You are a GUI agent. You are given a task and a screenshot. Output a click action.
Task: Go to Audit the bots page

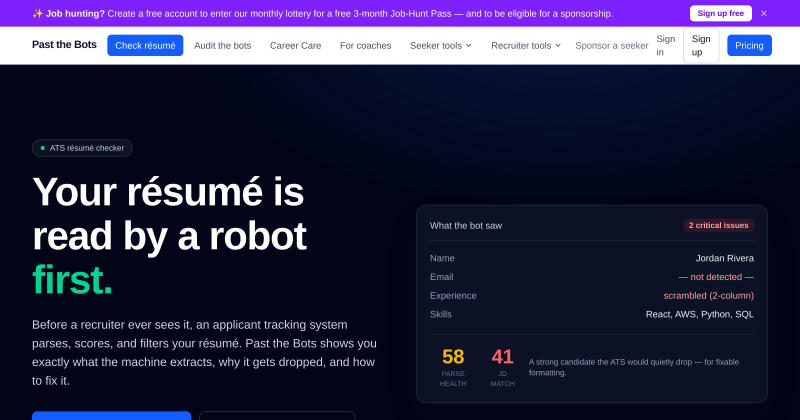point(222,45)
